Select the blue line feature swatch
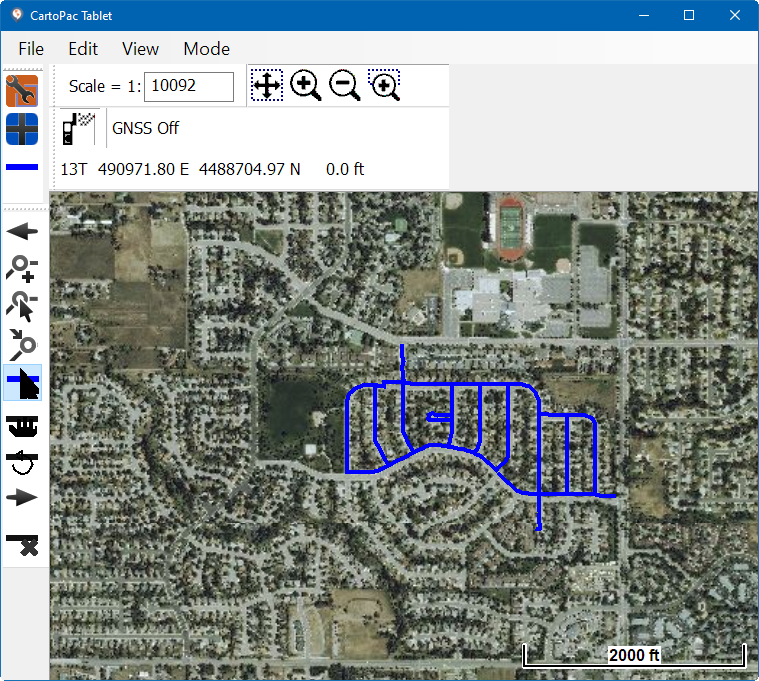 tap(22, 167)
